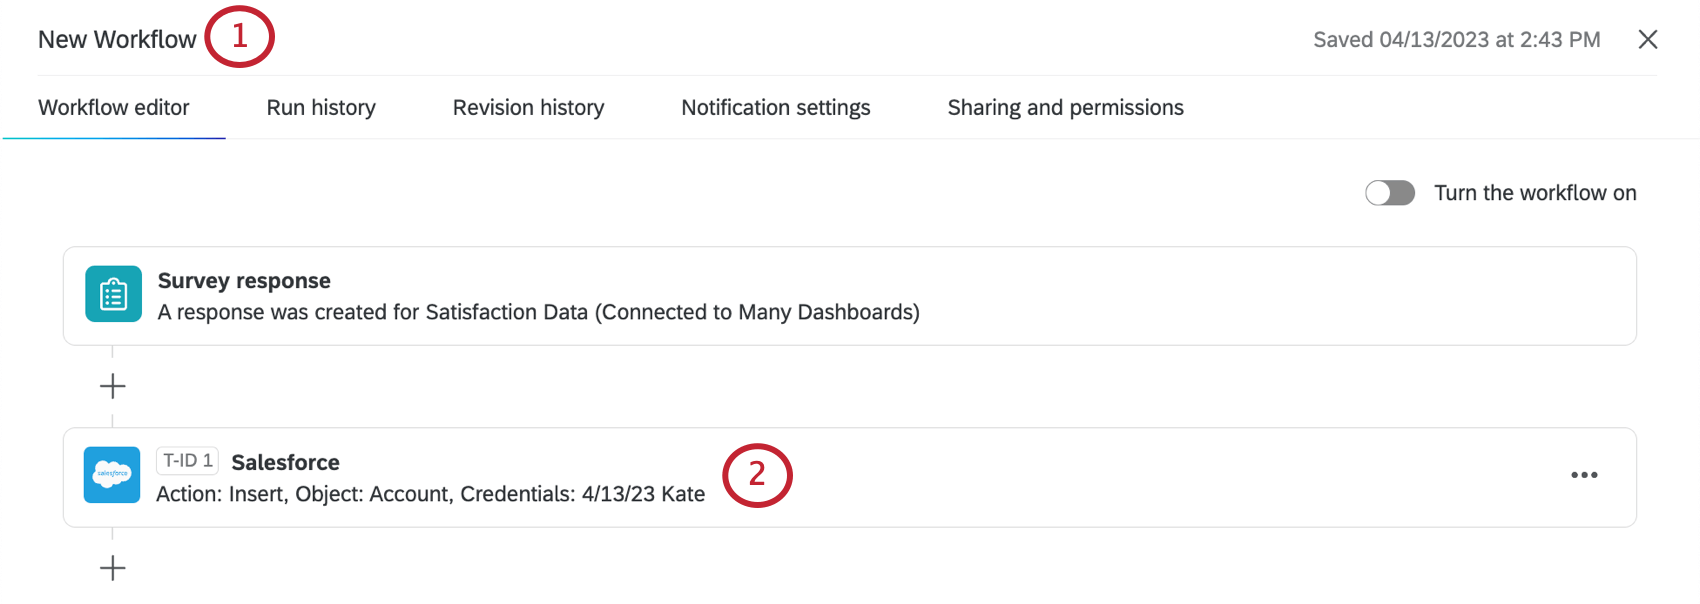This screenshot has width=1700, height=604.
Task: Click the Saved 04/13/2023 timestamp
Action: [x=1455, y=40]
